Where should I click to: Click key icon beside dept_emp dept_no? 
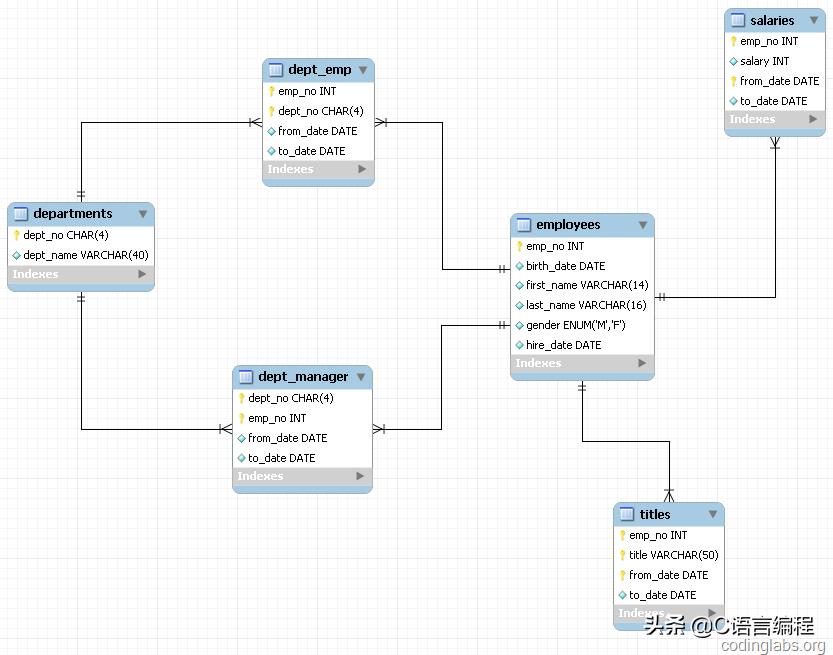pos(271,111)
